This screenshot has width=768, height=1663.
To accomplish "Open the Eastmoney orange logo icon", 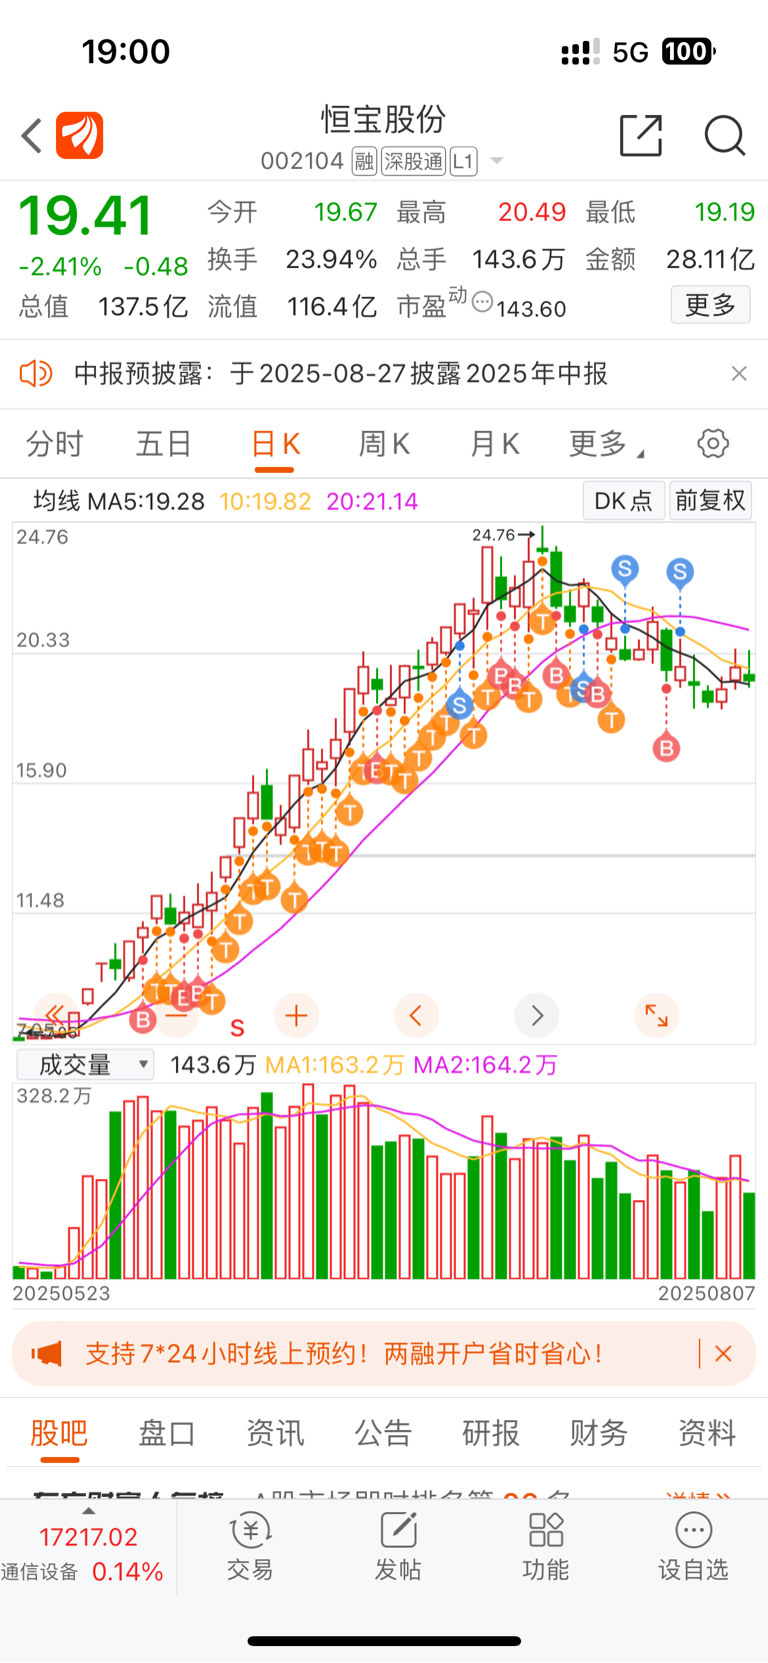I will click(80, 135).
